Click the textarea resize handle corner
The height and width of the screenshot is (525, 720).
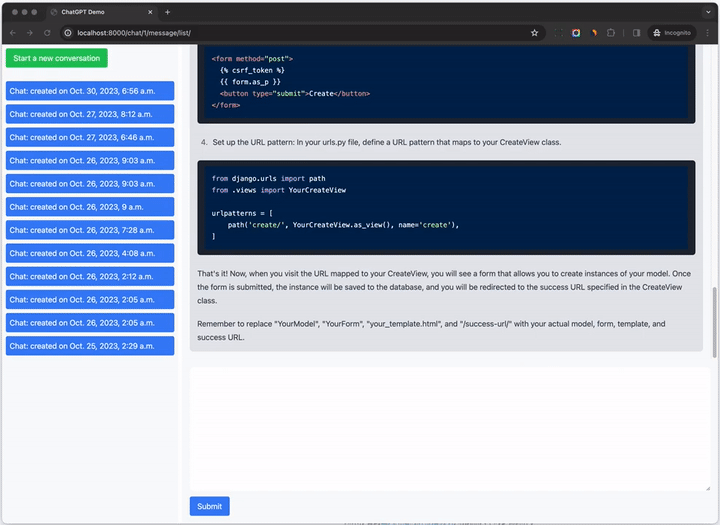pyautogui.click(x=707, y=488)
